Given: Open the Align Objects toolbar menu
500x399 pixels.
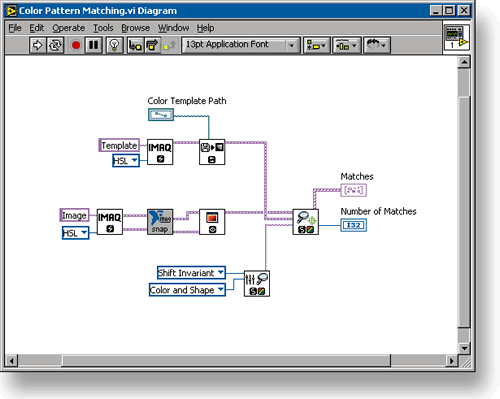Looking at the screenshot, I should (317, 45).
